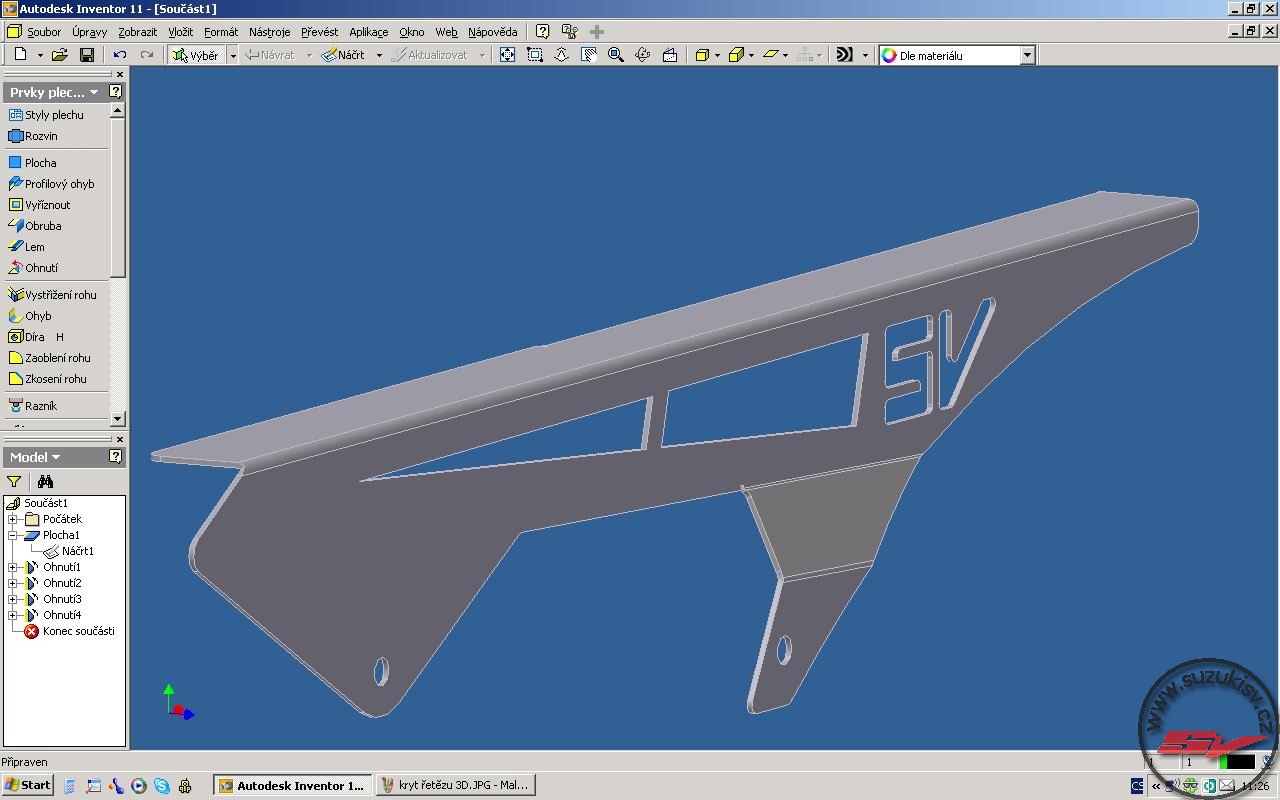Select Náčrt1 in the model tree

click(x=77, y=551)
